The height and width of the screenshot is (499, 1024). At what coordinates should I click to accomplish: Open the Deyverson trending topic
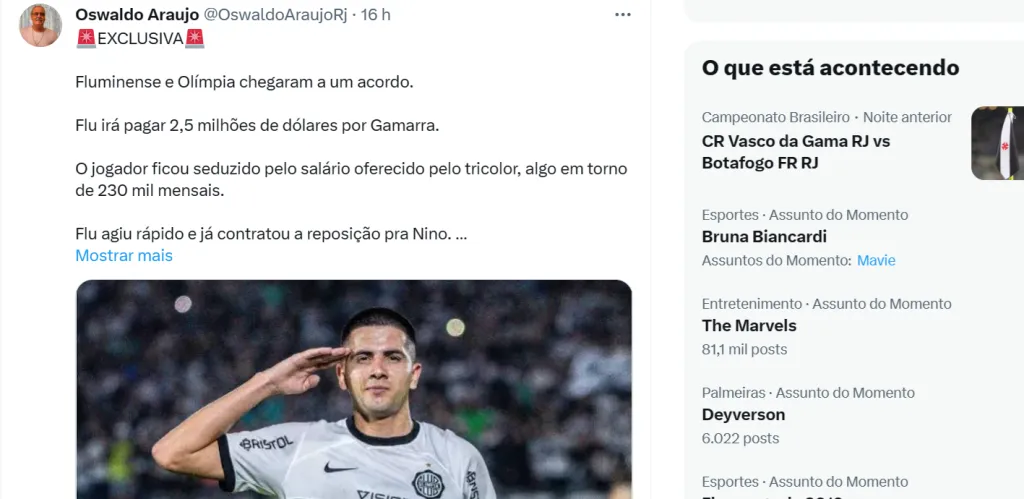point(743,414)
